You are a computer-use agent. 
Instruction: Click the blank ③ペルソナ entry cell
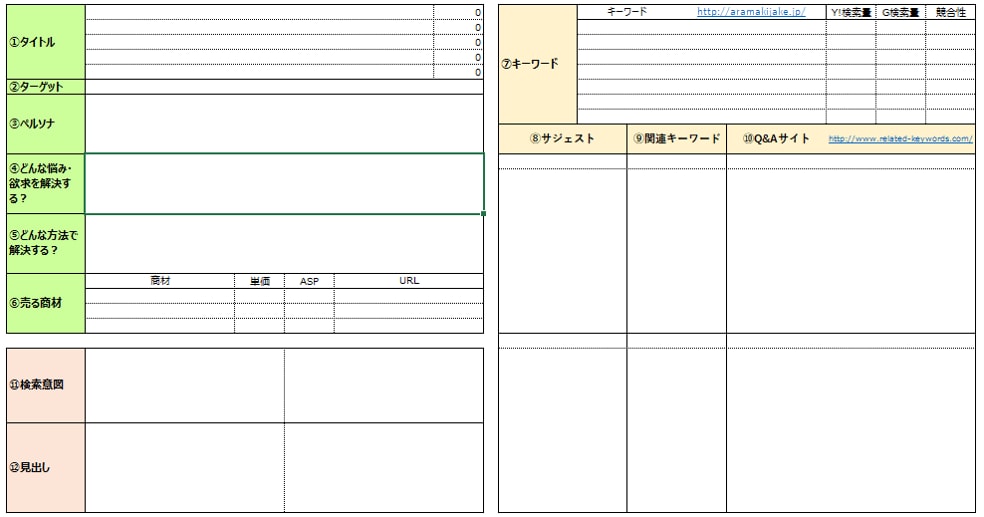pos(284,124)
